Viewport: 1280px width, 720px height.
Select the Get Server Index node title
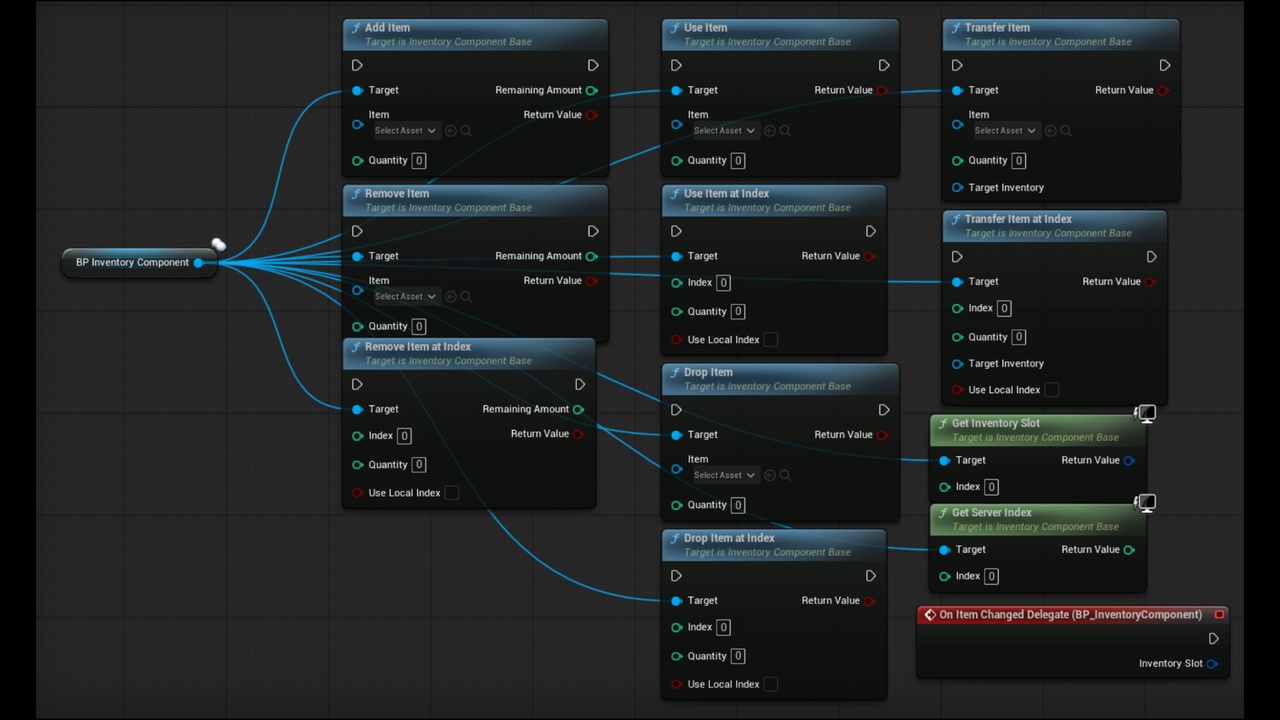(x=992, y=512)
